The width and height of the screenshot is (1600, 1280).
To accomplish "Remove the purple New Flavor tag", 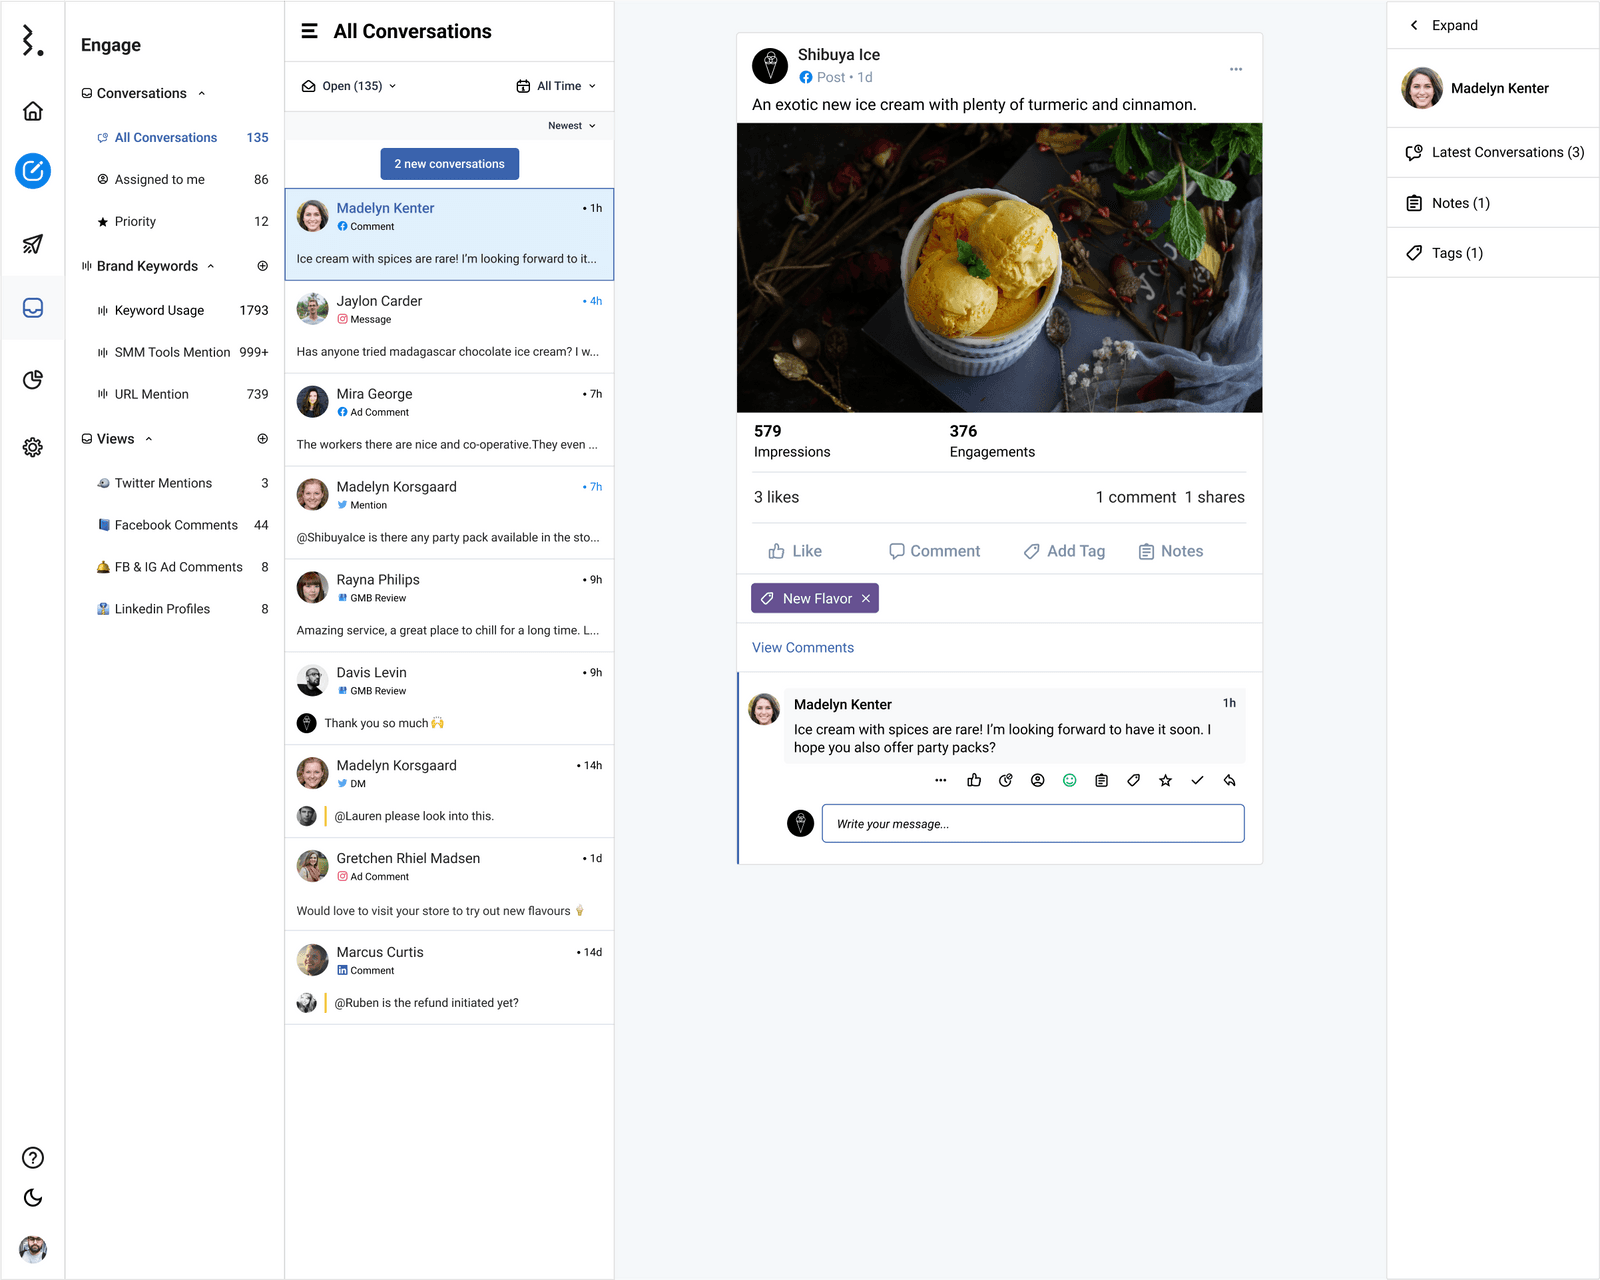I will (866, 599).
